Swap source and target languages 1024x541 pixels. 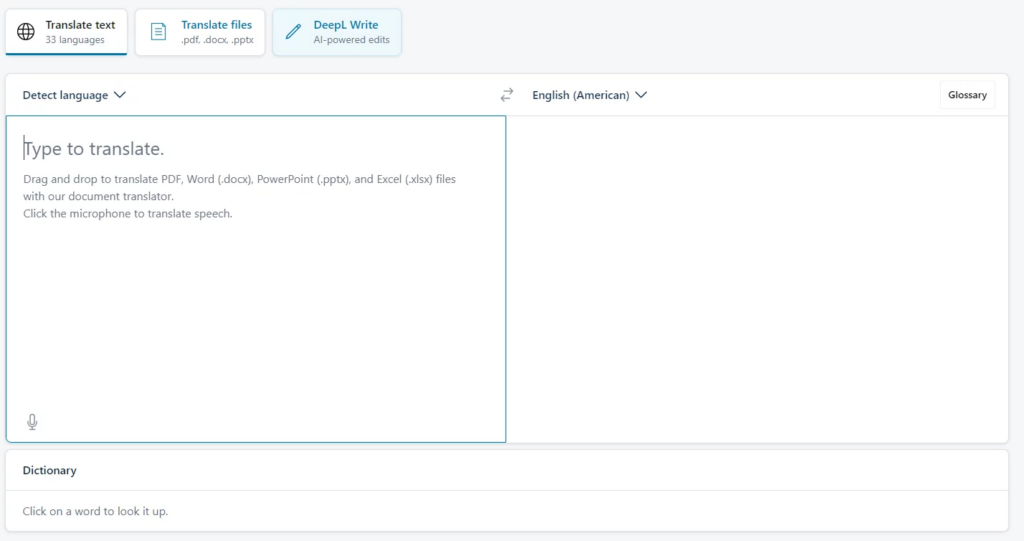[x=507, y=95]
